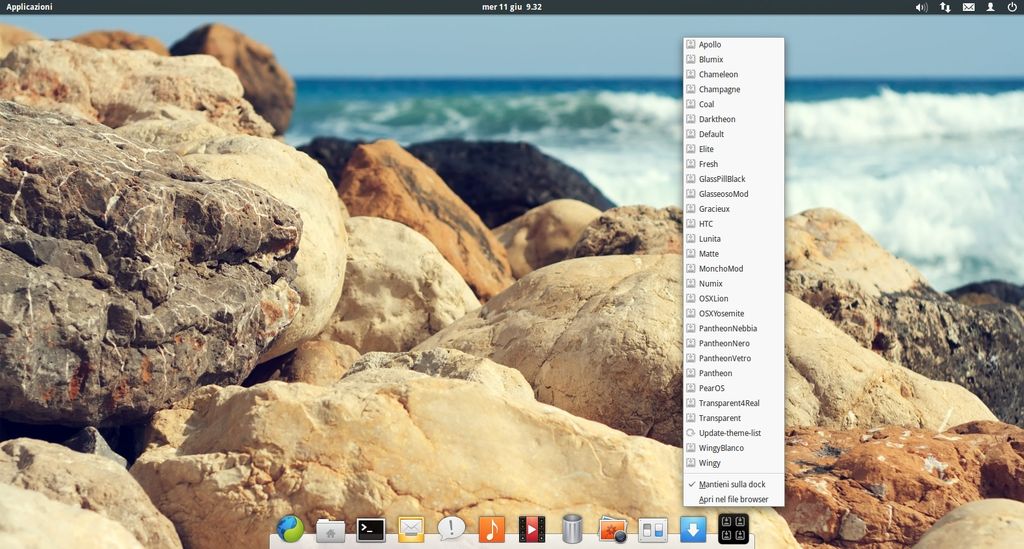This screenshot has height=549, width=1024.
Task: Launch the Terminal from the dock
Action: pyautogui.click(x=371, y=529)
